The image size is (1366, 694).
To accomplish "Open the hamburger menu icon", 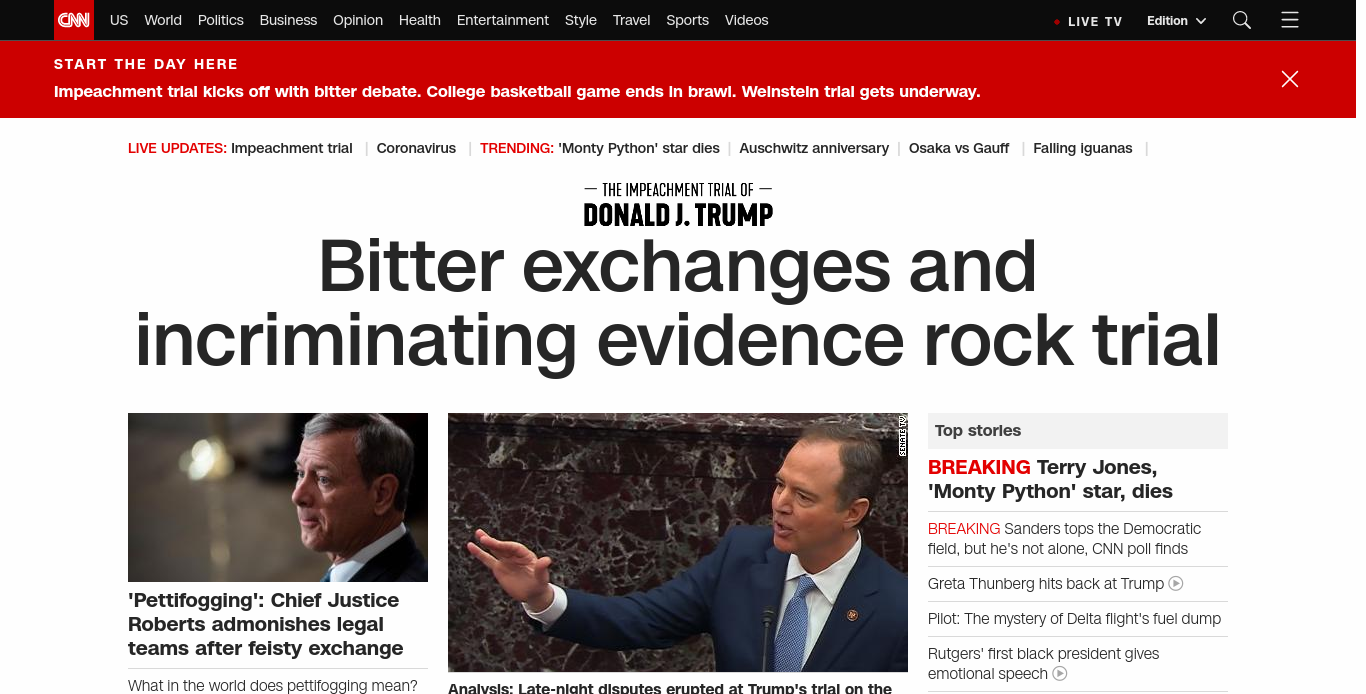I will 1290,20.
